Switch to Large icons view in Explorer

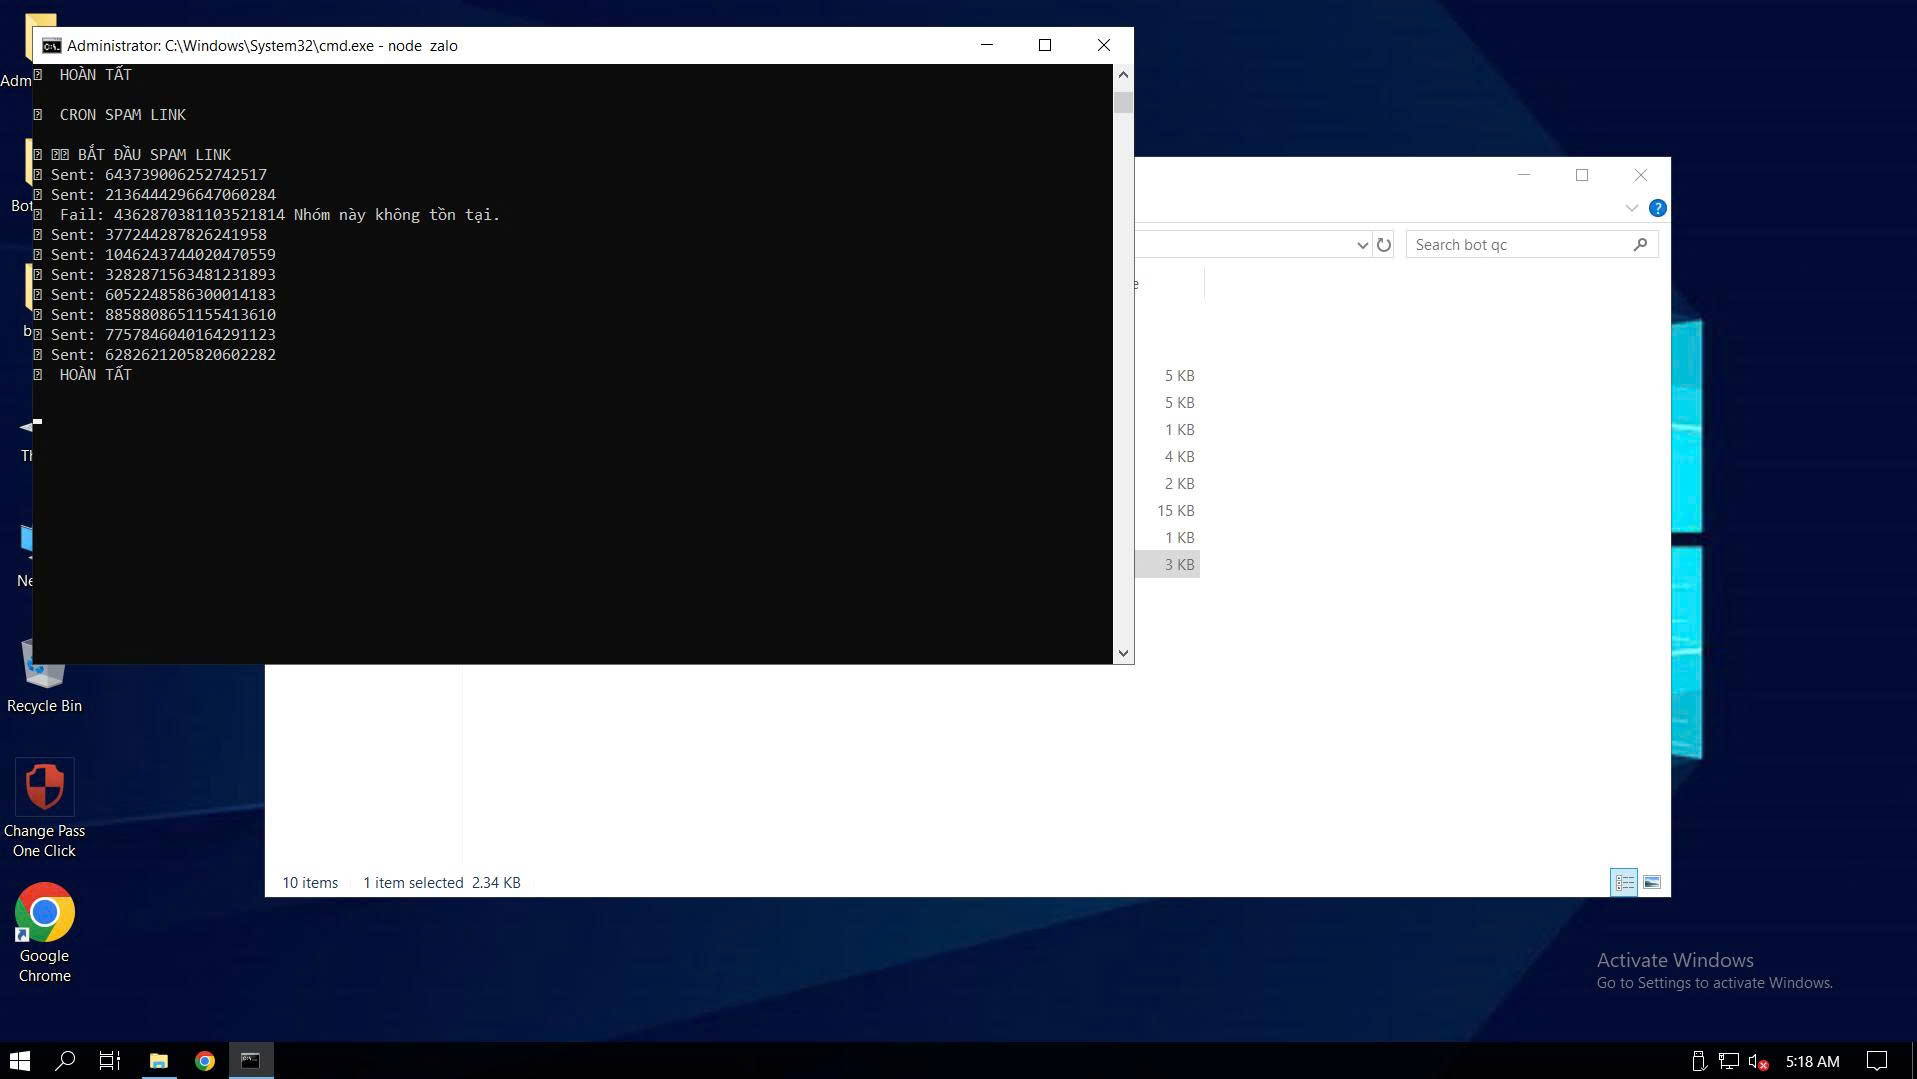pos(1652,882)
